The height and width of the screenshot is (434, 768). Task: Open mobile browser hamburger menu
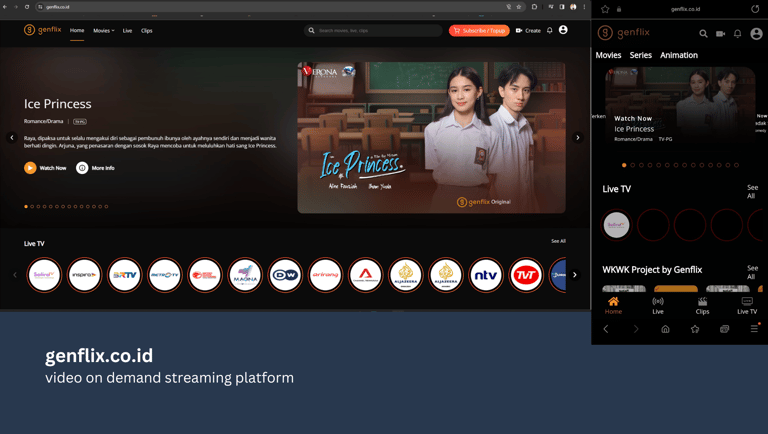(754, 329)
